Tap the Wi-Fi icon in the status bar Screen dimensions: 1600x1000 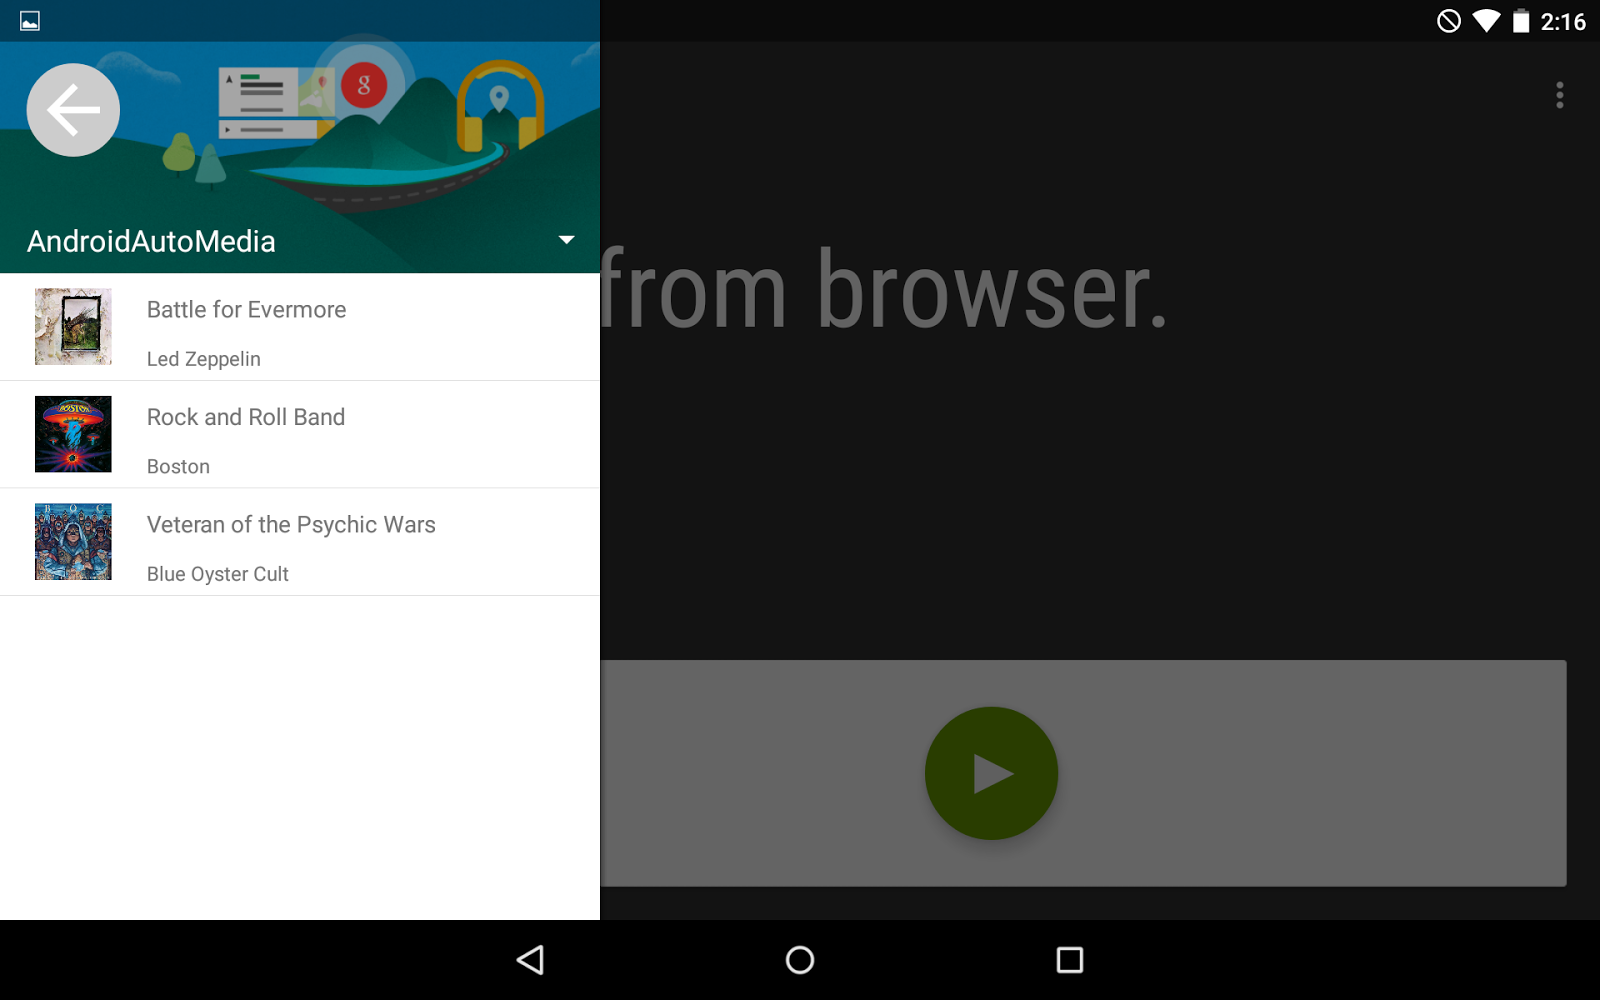[1487, 20]
